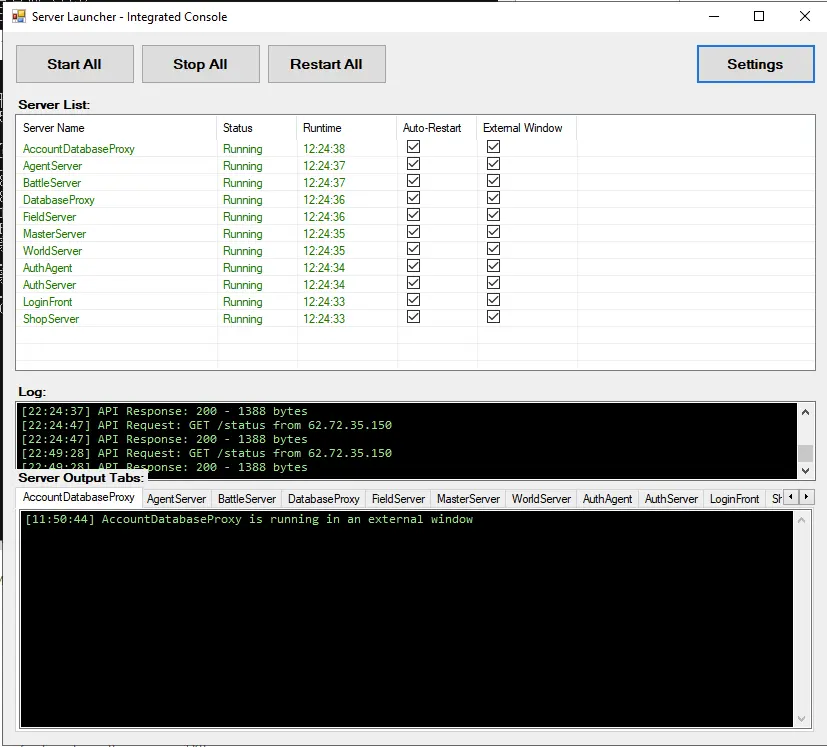827x747 pixels.
Task: Select the AgentServer row name
Action: pyautogui.click(x=52, y=166)
